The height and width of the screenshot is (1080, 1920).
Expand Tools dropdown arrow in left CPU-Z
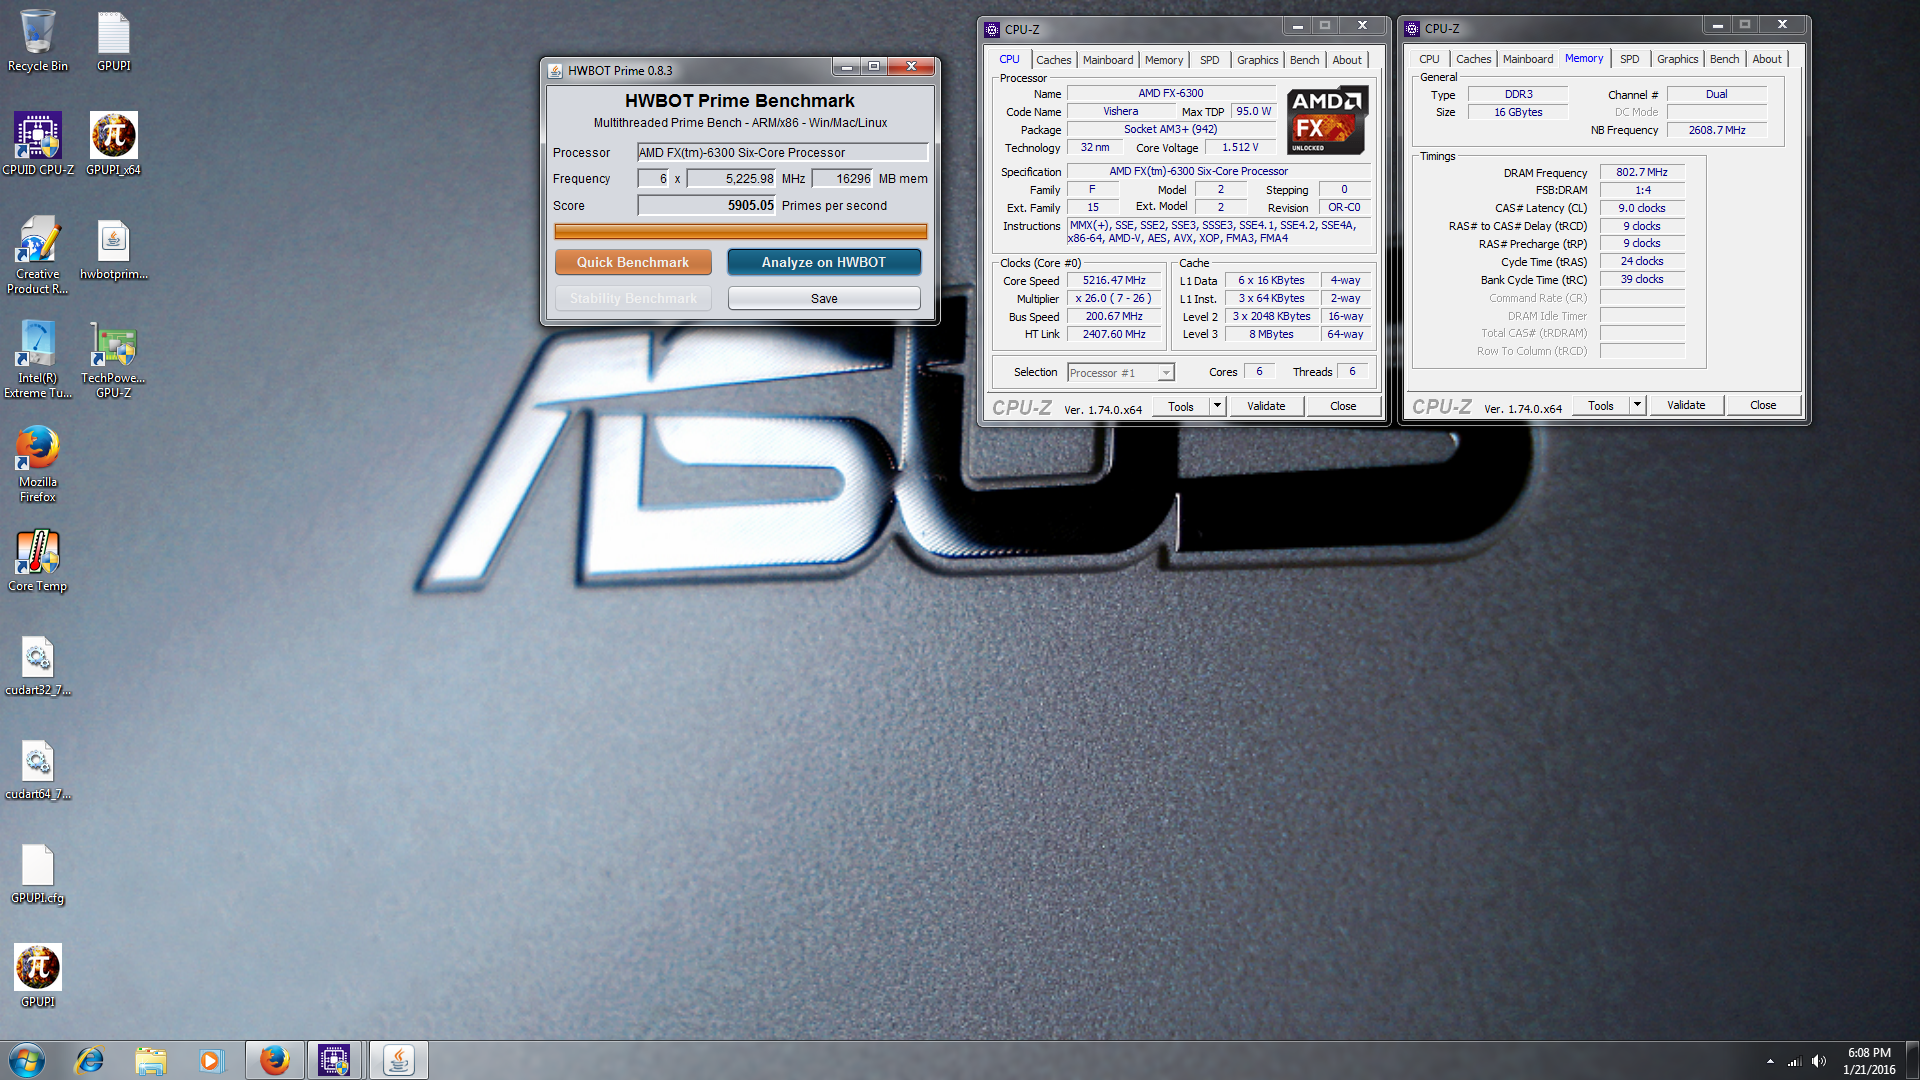(1217, 406)
